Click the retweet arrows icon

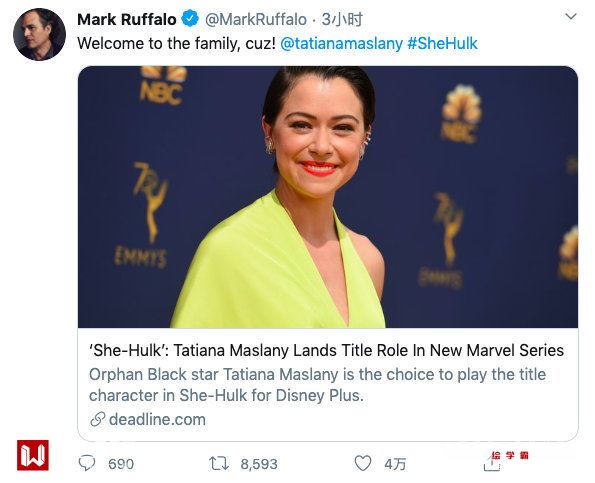tap(219, 463)
